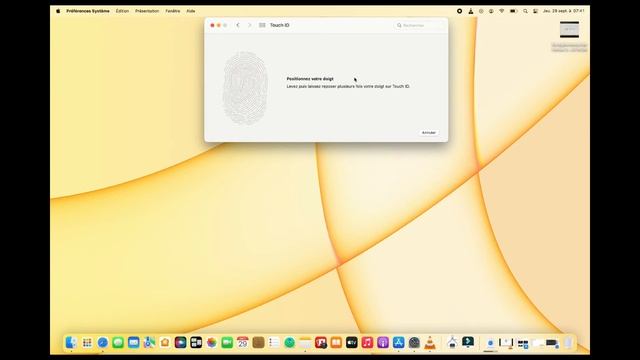This screenshot has width=640, height=360.
Task: Open the Préférences Système menu
Action: [88, 11]
